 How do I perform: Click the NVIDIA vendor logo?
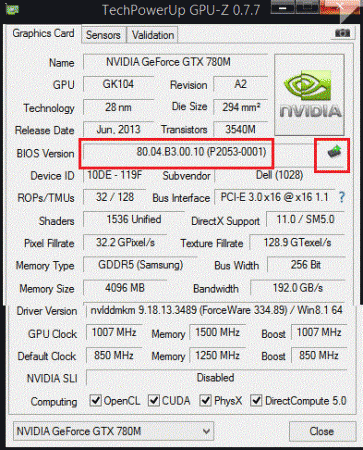(x=309, y=95)
